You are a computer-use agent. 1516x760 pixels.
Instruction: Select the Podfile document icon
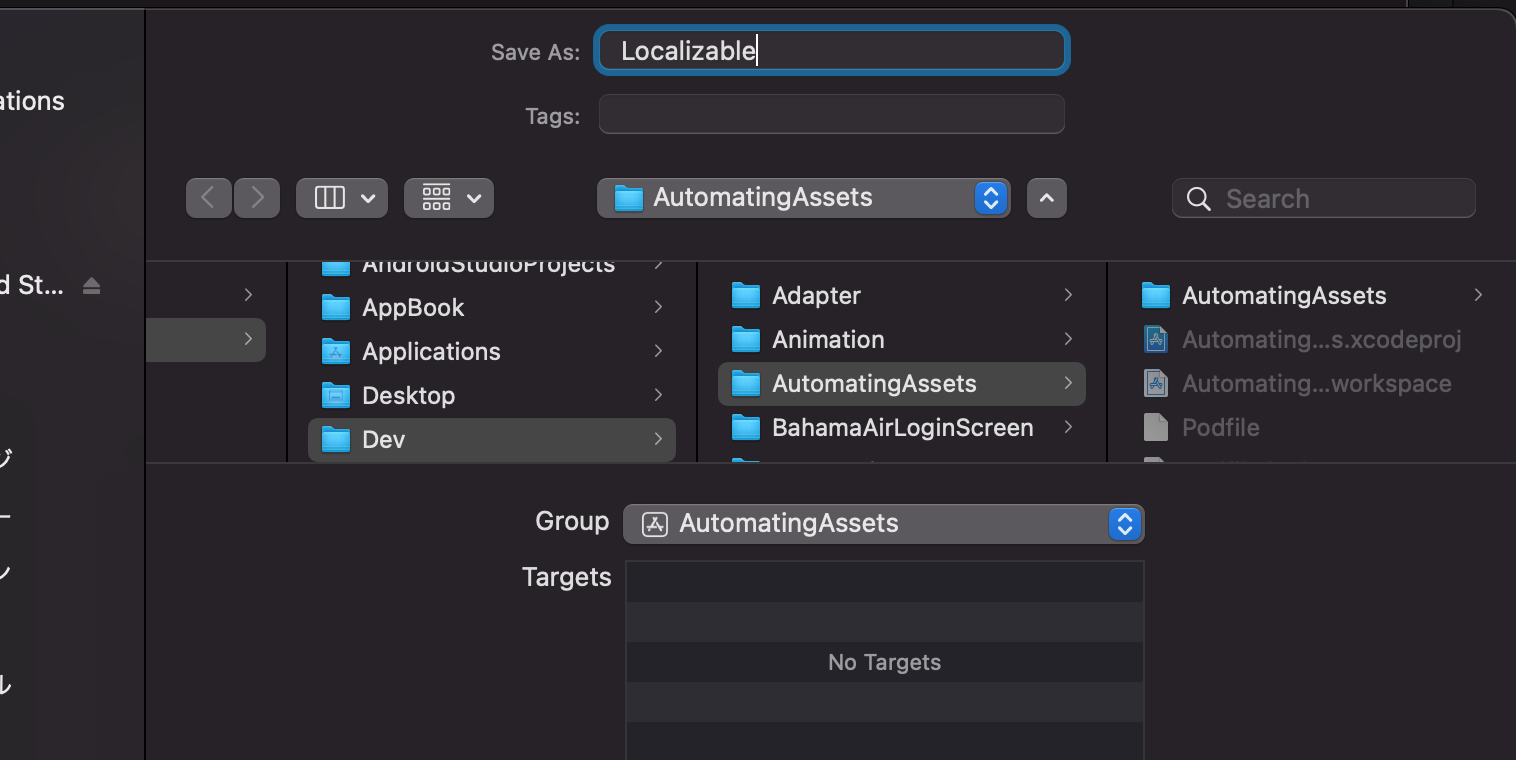(x=1155, y=427)
